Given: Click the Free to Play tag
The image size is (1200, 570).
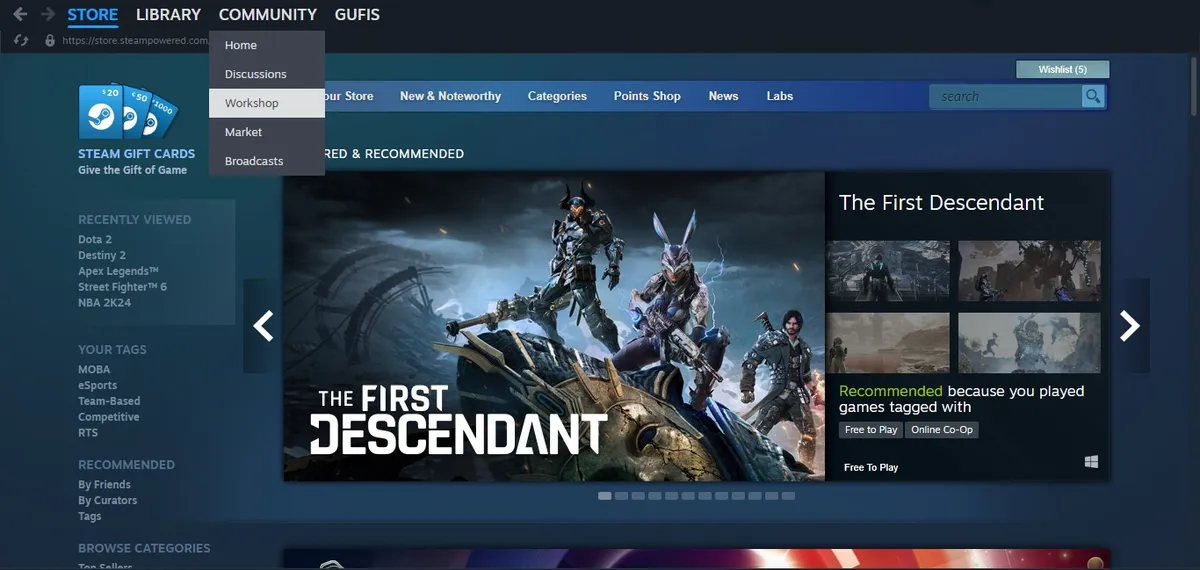Looking at the screenshot, I should (871, 430).
